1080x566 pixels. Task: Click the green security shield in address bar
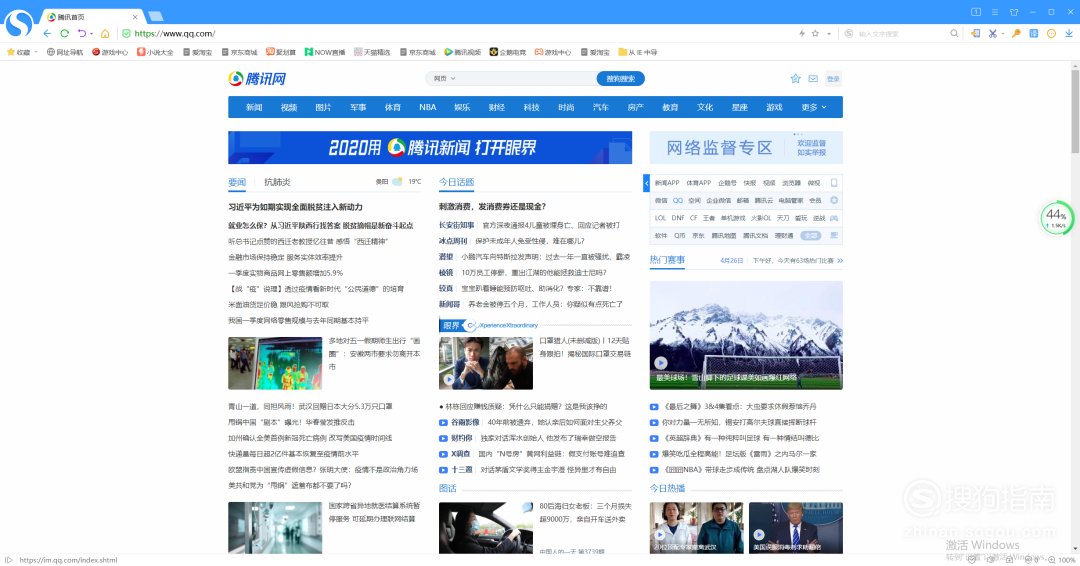tap(126, 33)
